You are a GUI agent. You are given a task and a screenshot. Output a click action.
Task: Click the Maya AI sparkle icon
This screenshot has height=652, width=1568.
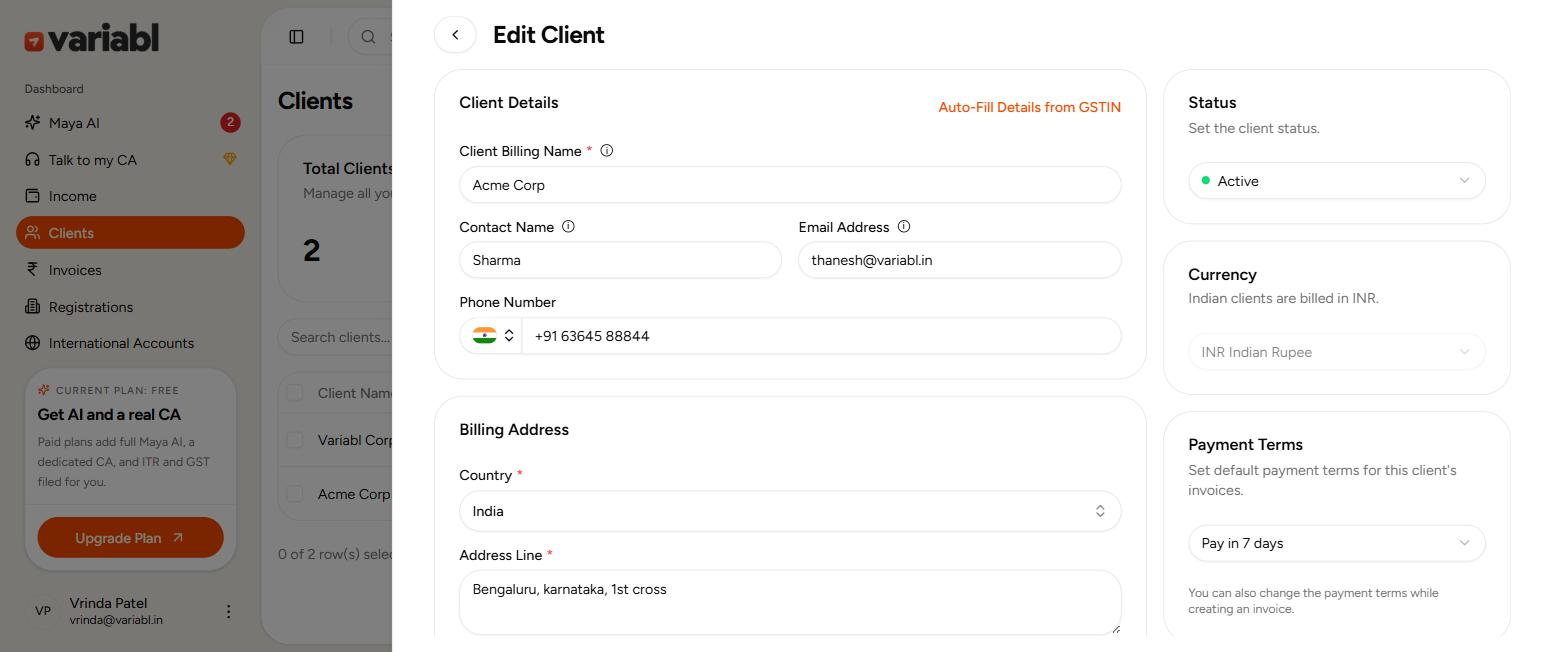pos(33,123)
